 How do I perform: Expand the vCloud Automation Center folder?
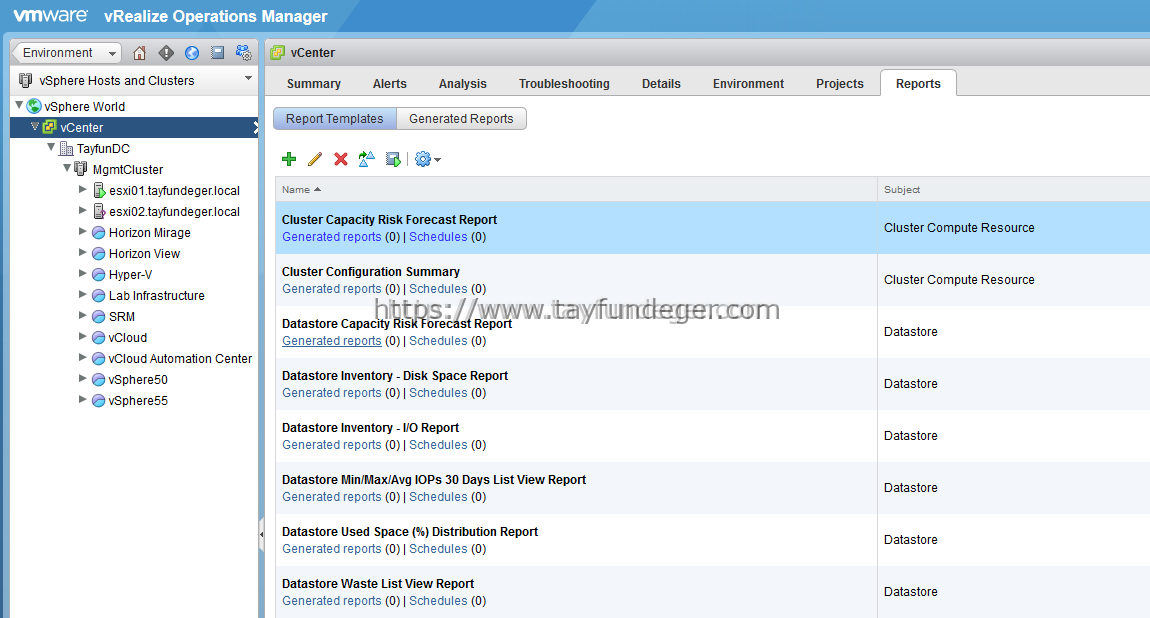[82, 358]
